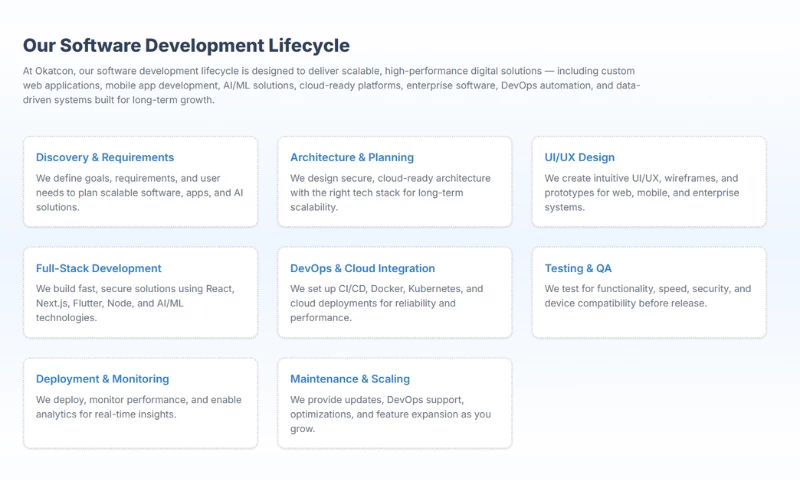Click the Deployment & Monitoring title
The image size is (800, 480).
[x=102, y=379]
